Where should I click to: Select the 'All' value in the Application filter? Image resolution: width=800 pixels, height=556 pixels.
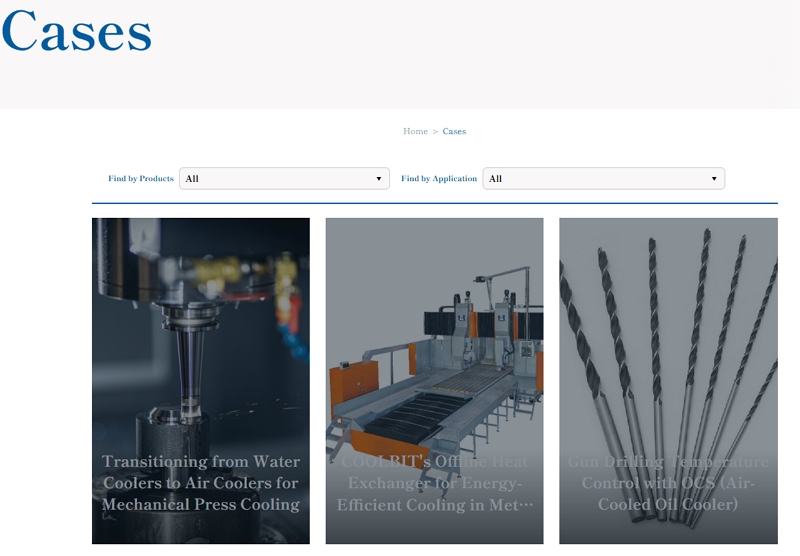pyautogui.click(x=496, y=179)
